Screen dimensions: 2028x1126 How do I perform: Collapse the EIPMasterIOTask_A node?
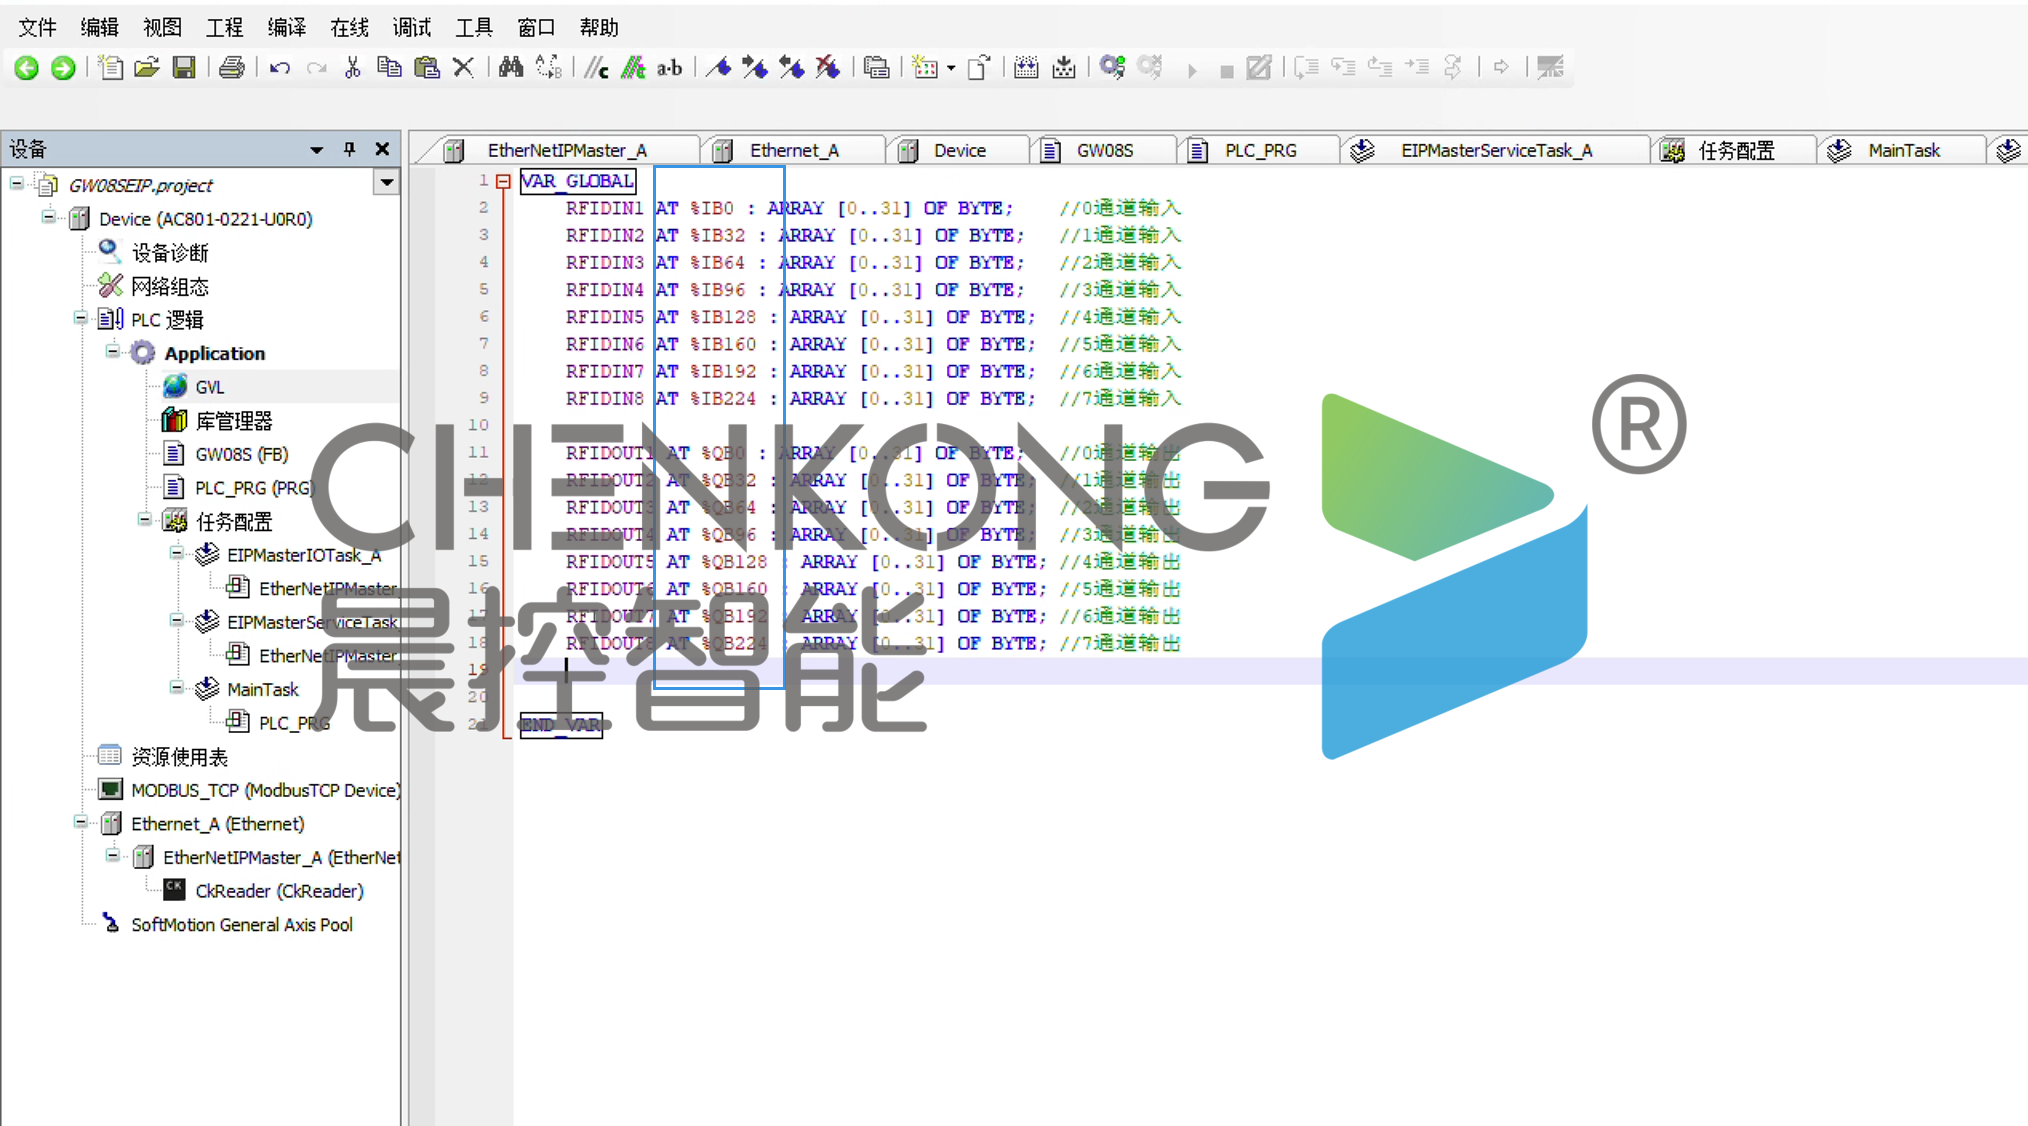point(177,553)
